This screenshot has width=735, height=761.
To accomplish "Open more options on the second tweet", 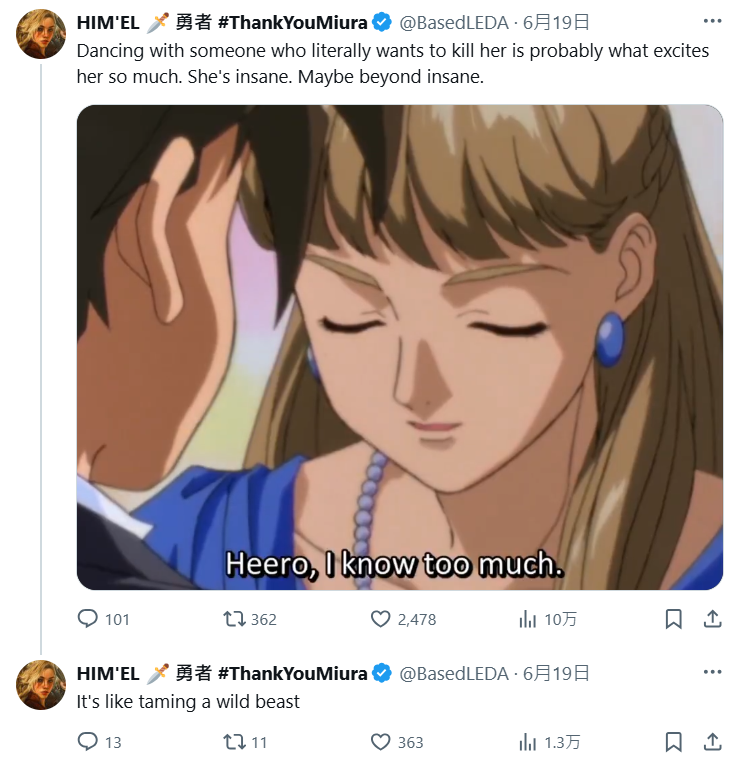I will 711,673.
